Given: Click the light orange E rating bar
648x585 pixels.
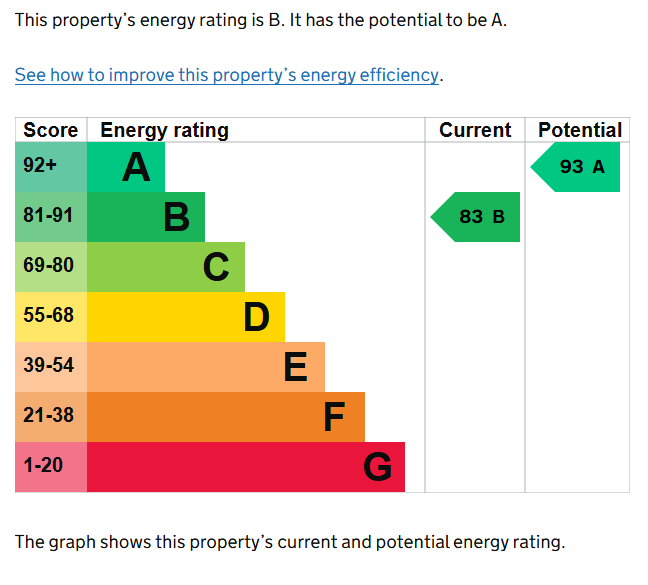Looking at the screenshot, I should tap(206, 367).
